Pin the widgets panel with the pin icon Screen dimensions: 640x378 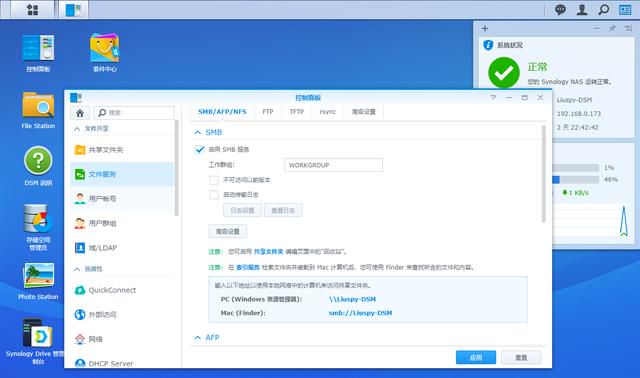[x=612, y=28]
